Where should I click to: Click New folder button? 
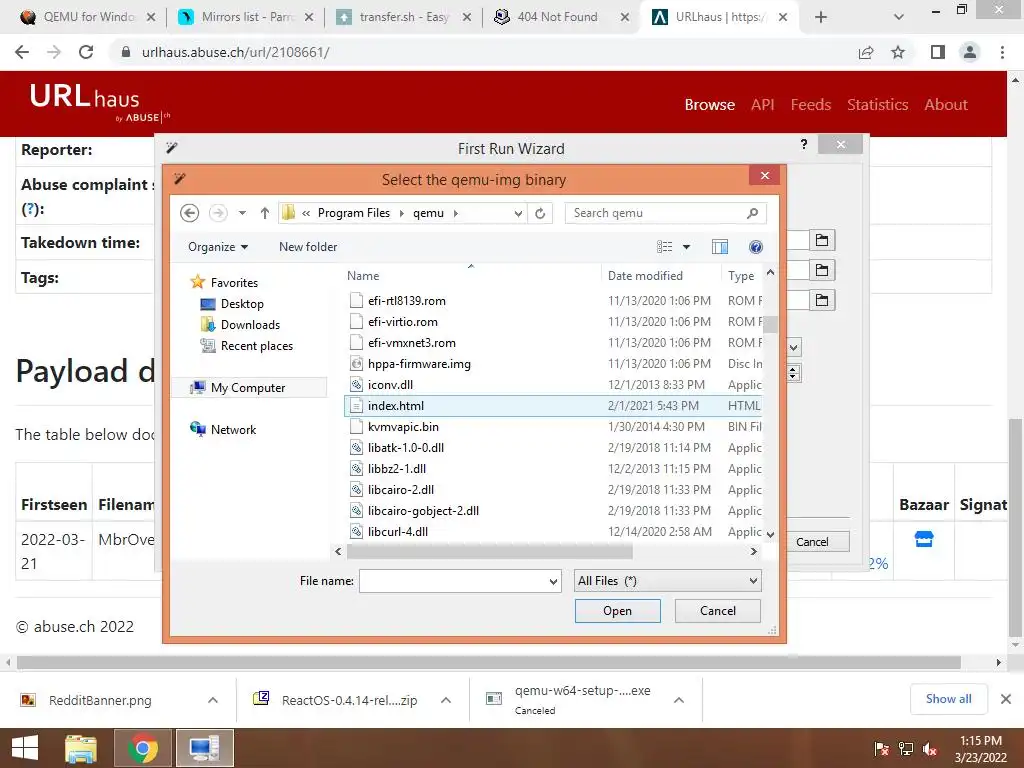coord(308,247)
